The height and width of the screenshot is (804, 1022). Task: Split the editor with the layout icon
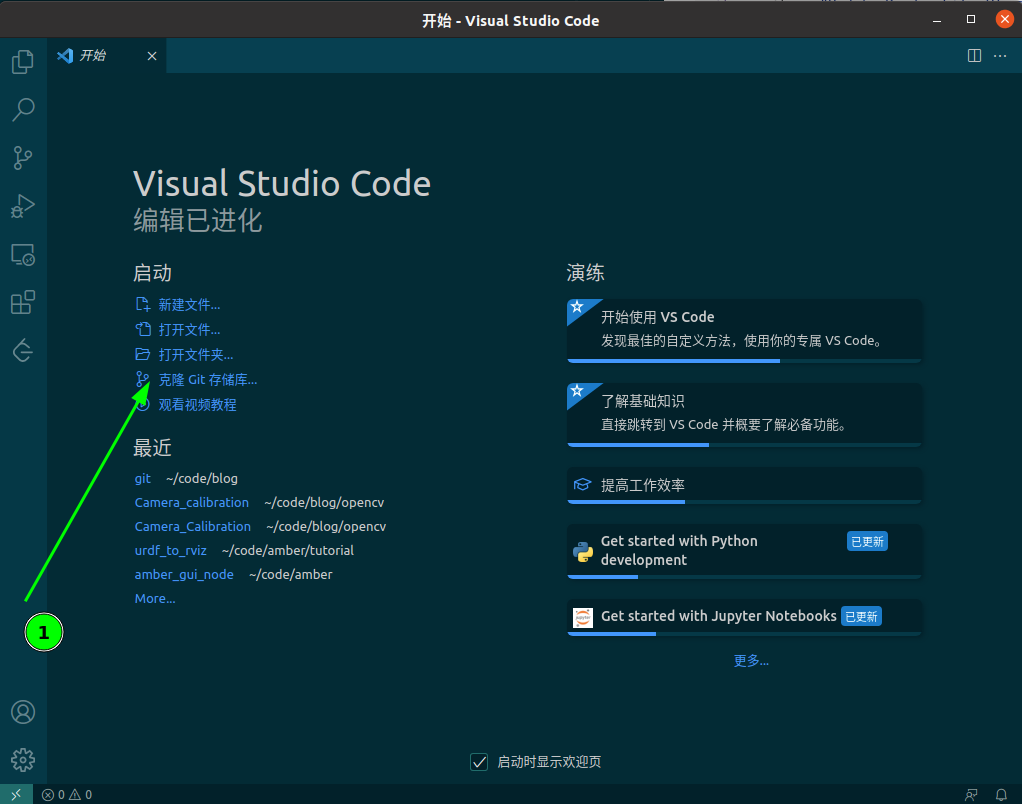tap(974, 56)
